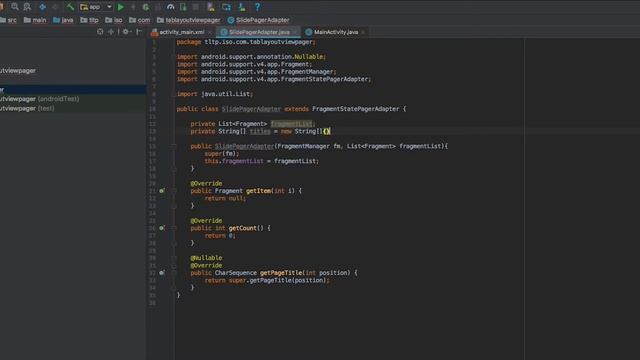640x360 pixels.
Task: Click the getPageTitle override gutter icon
Action: [162, 273]
